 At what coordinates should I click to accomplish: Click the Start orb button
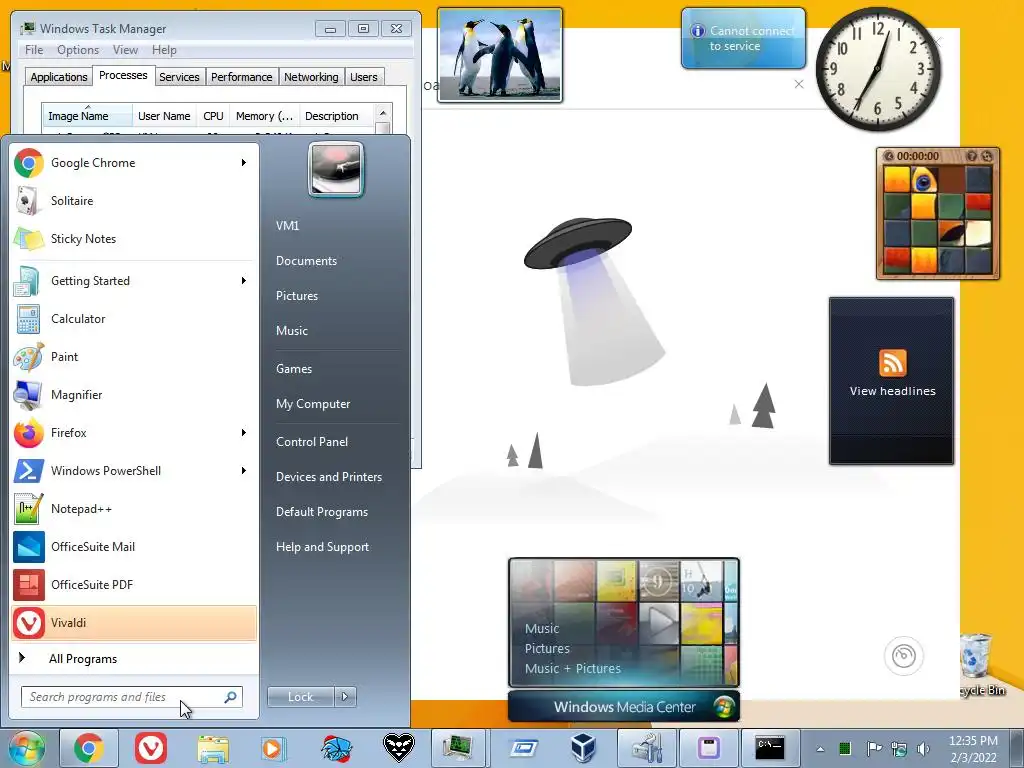click(26, 748)
